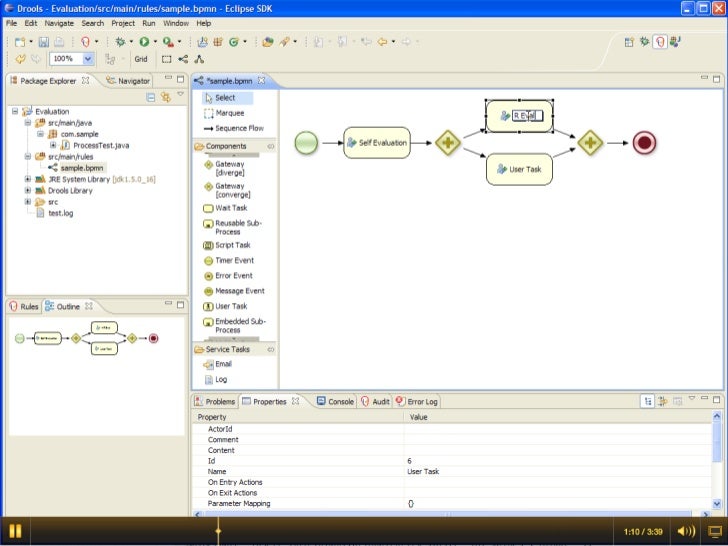This screenshot has width=728, height=546.
Task: Pick the Reusable Sub-Process palette tool
Action: 233,227
